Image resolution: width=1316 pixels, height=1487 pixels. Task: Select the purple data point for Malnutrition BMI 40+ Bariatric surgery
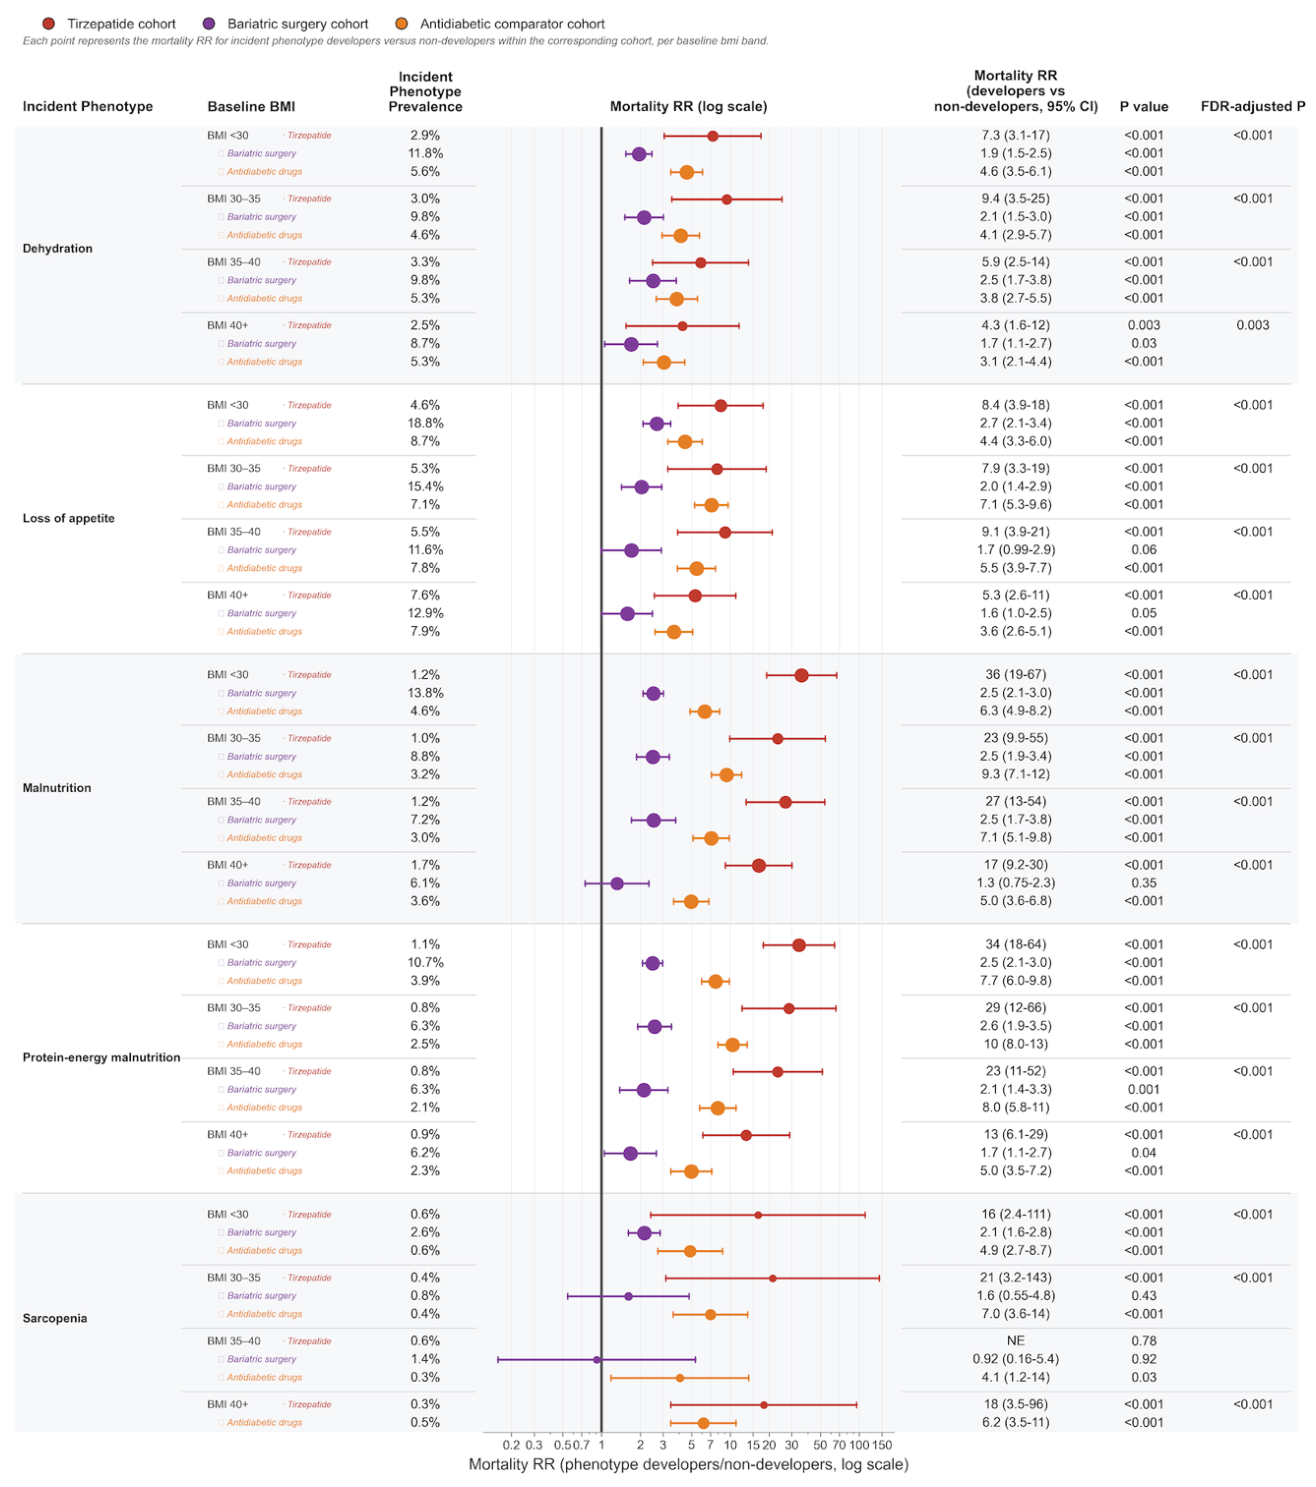pyautogui.click(x=617, y=883)
